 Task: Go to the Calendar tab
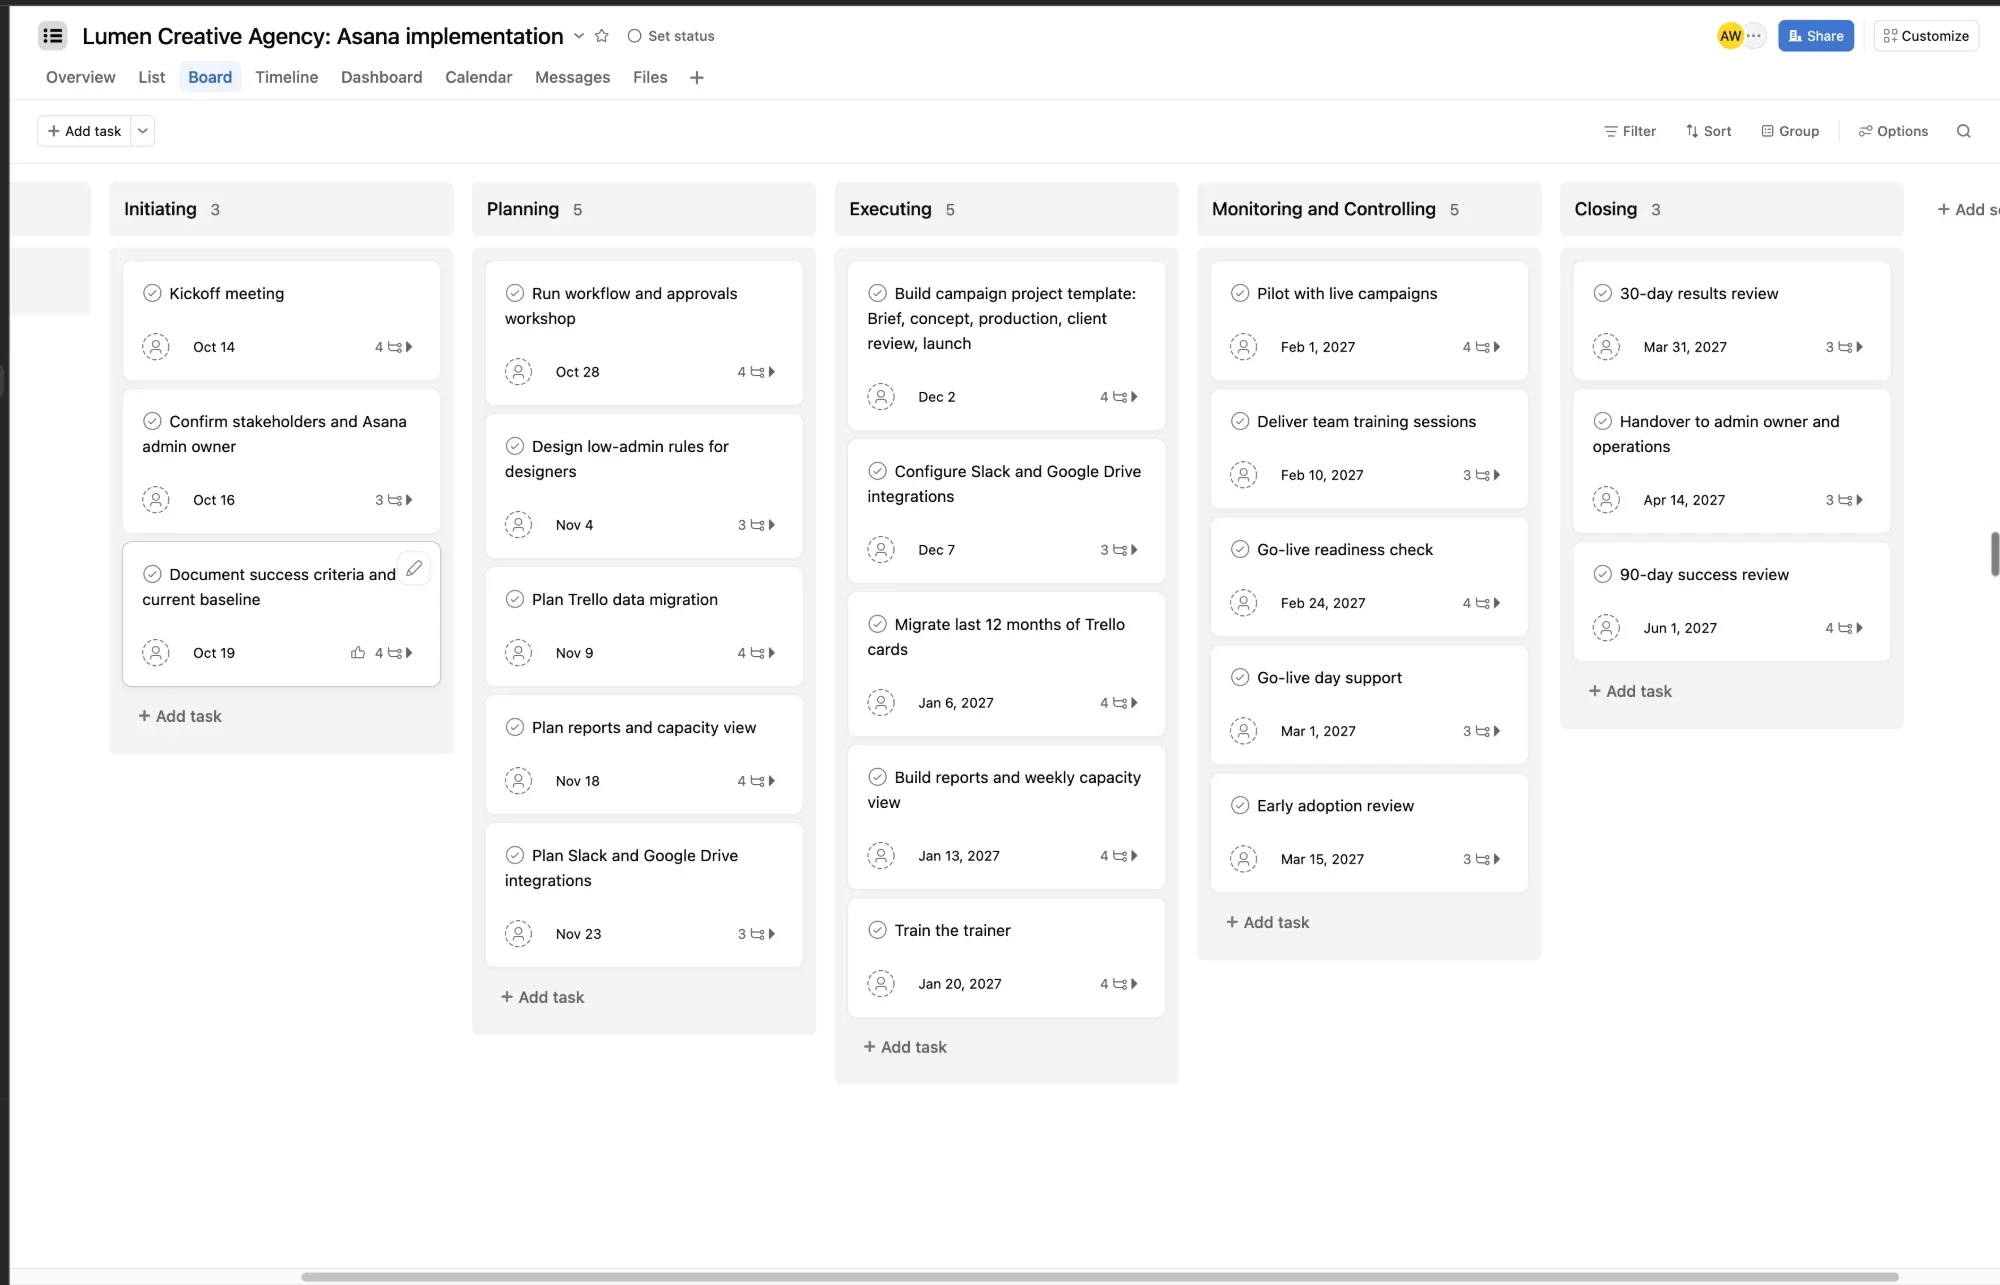tap(478, 77)
